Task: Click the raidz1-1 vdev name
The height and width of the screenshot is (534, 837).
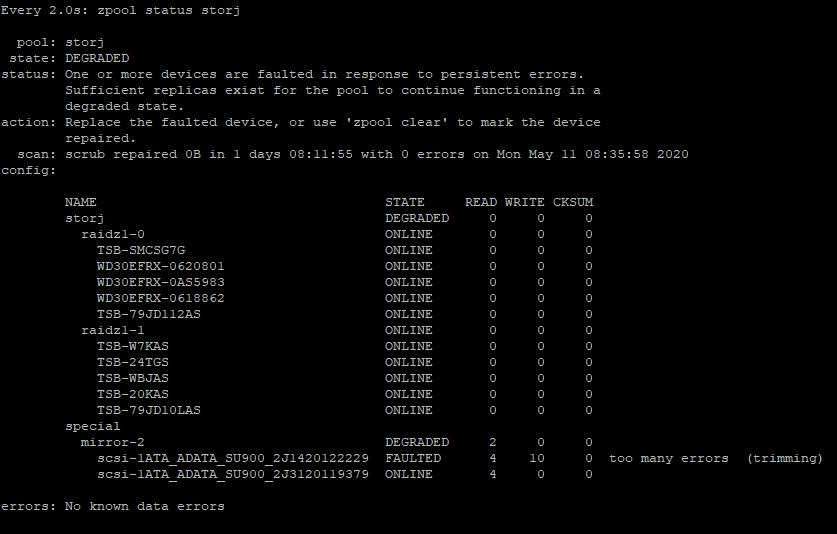Action: point(112,330)
